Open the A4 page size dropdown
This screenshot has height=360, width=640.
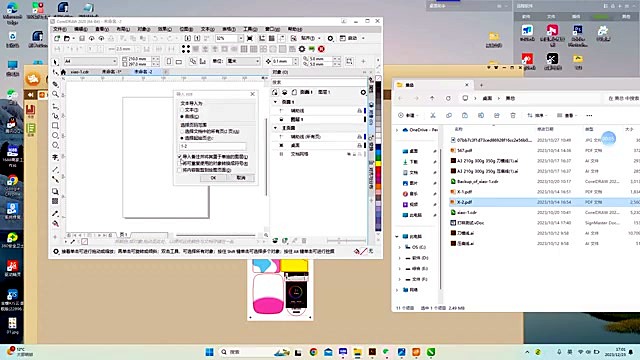point(114,62)
